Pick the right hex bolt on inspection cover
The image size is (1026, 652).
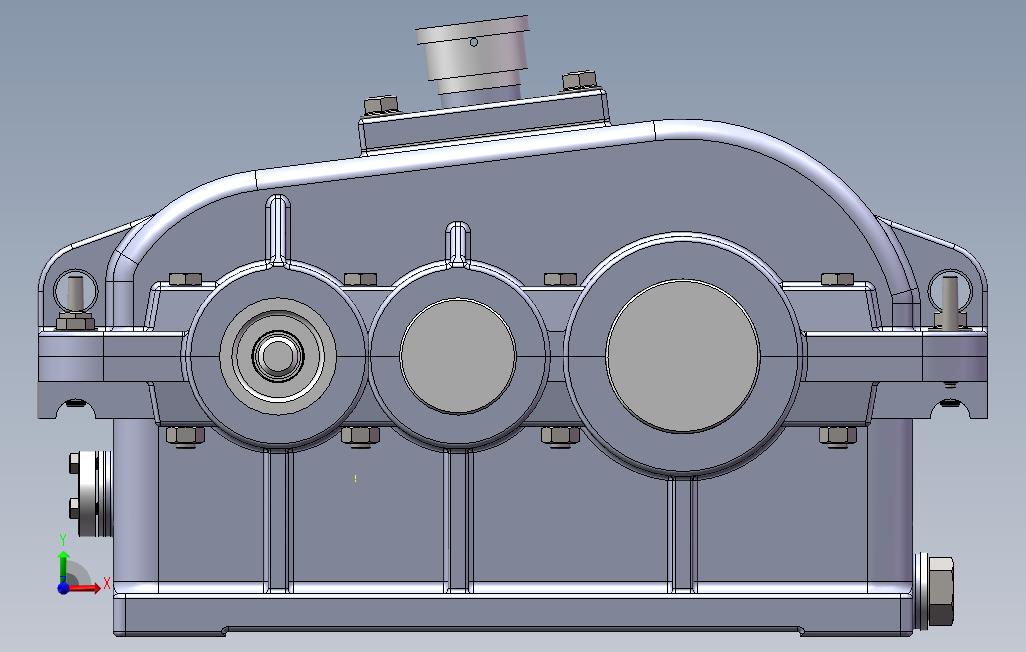coord(579,81)
